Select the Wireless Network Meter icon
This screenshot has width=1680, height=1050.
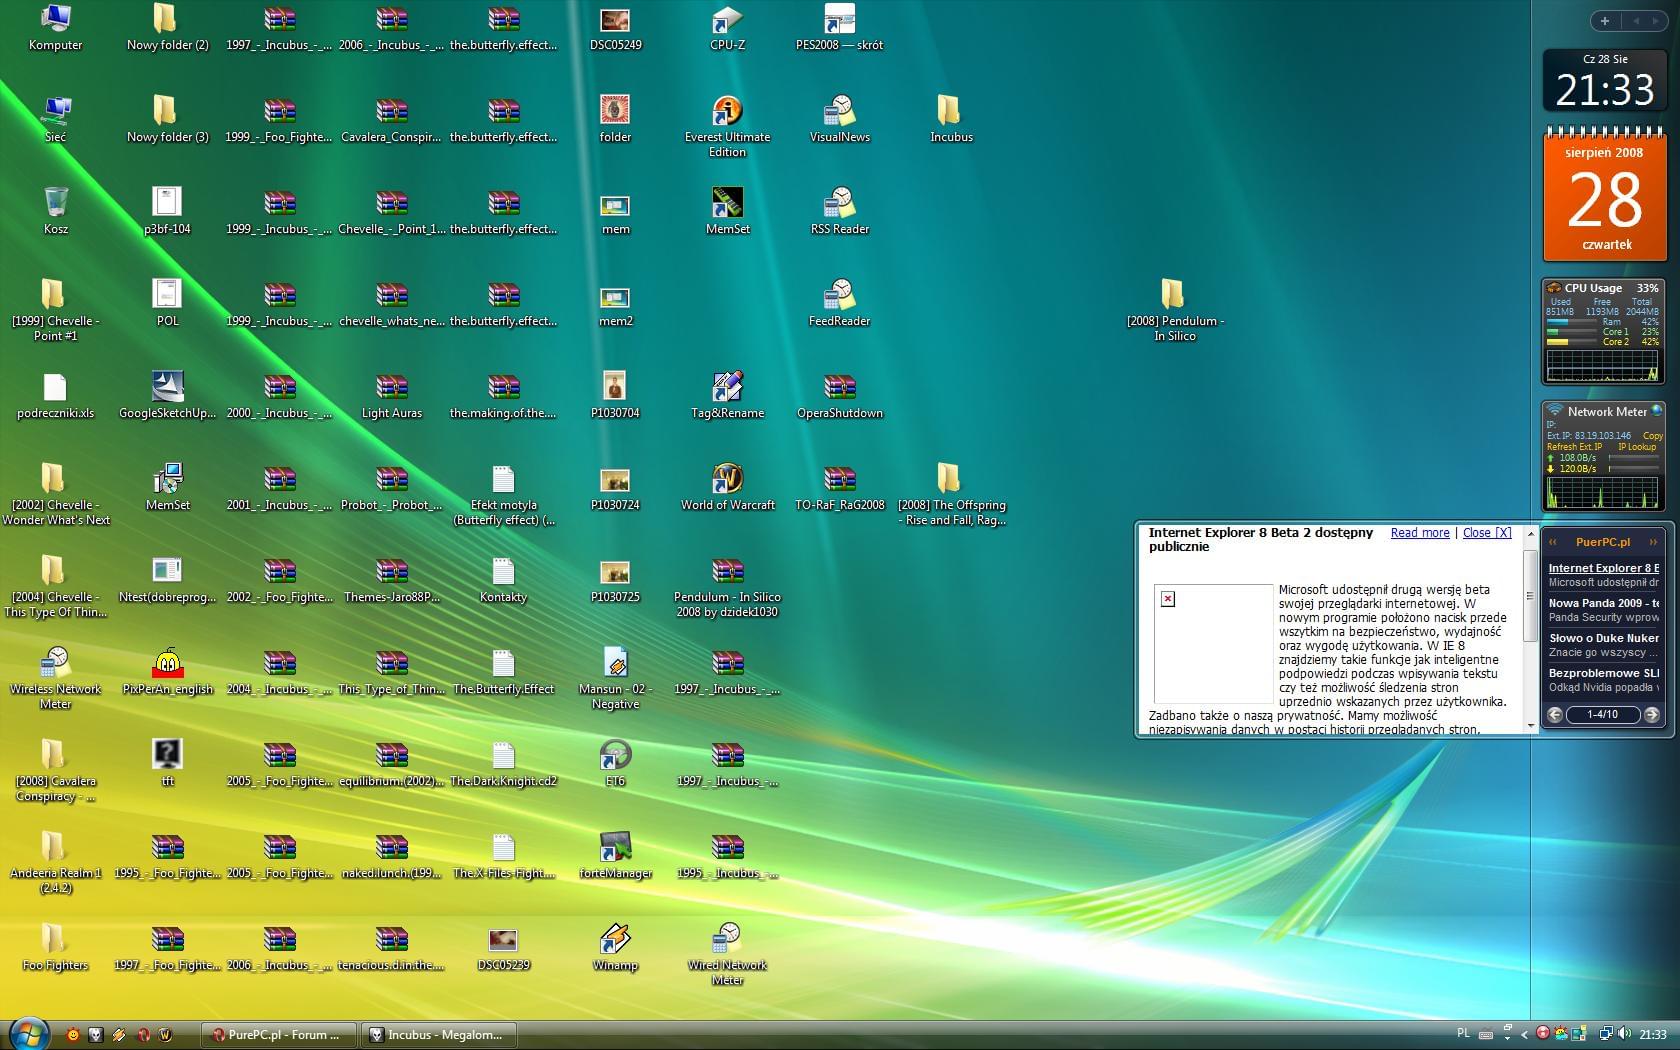tap(56, 680)
